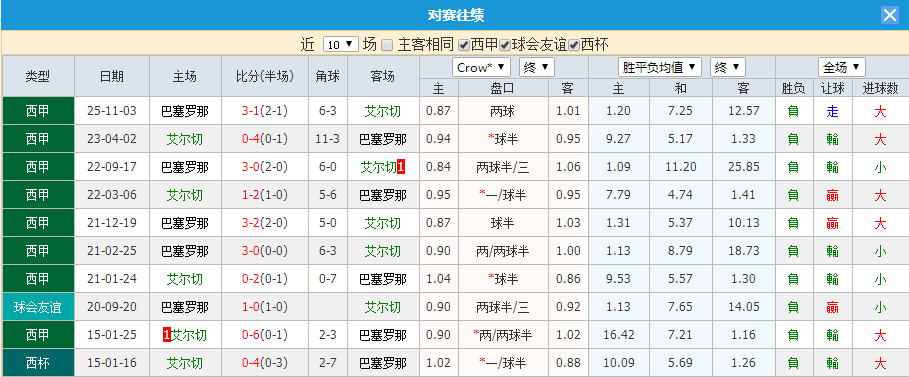This screenshot has width=909, height=377.
Task: Click the date 21-12-19
Action: tap(112, 223)
